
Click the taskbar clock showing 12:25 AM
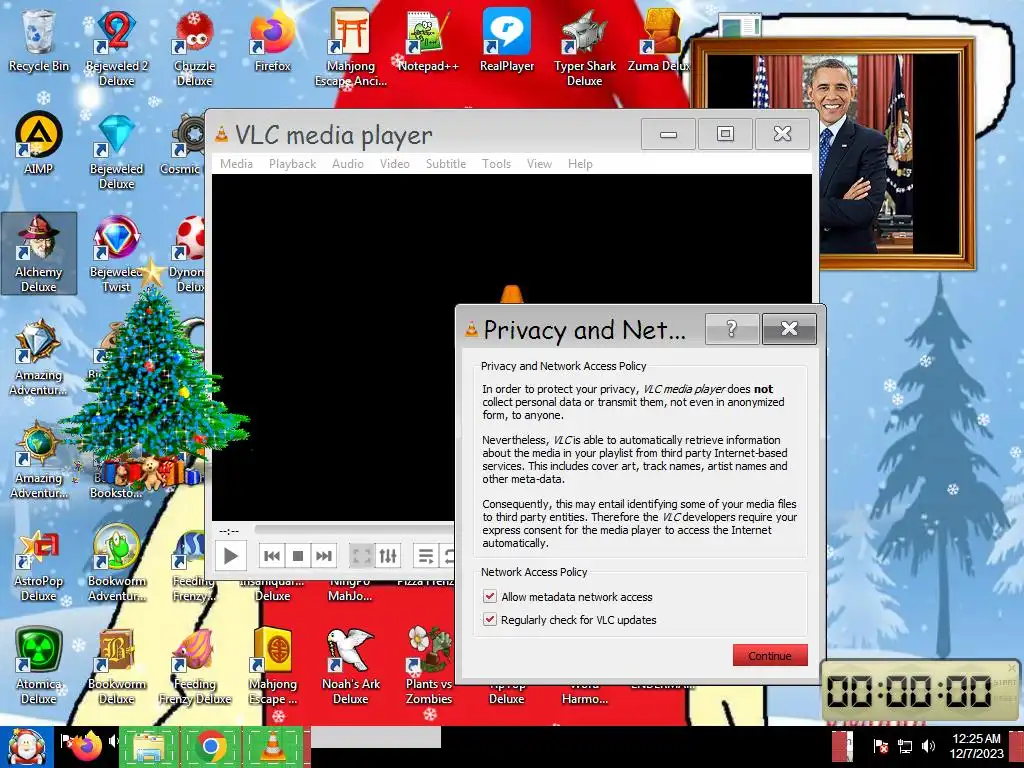point(976,746)
